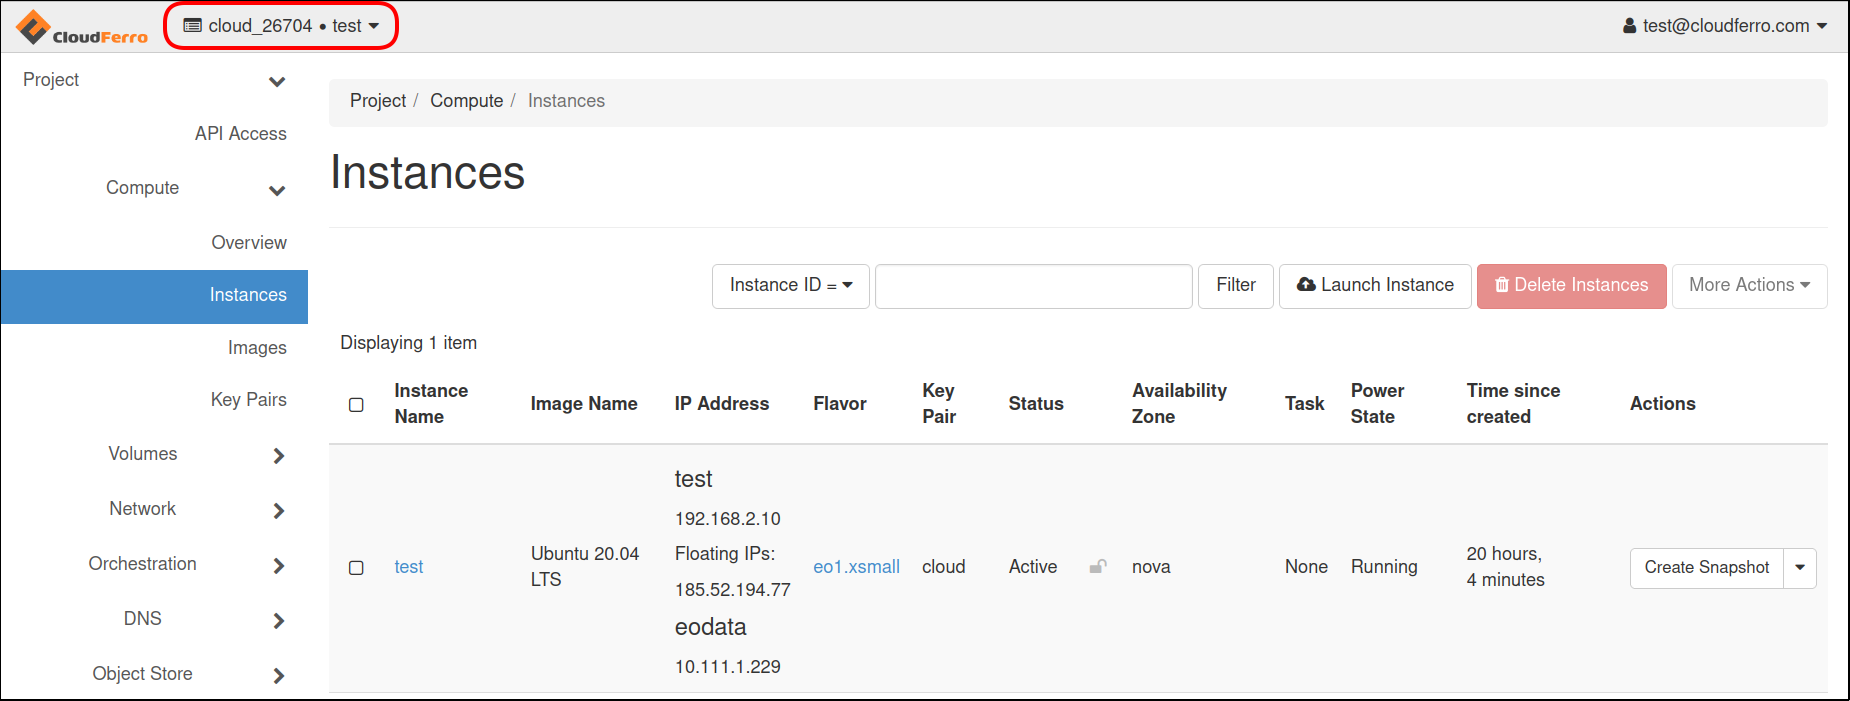
Task: Click the project list icon before cloud_26704
Action: (x=193, y=26)
